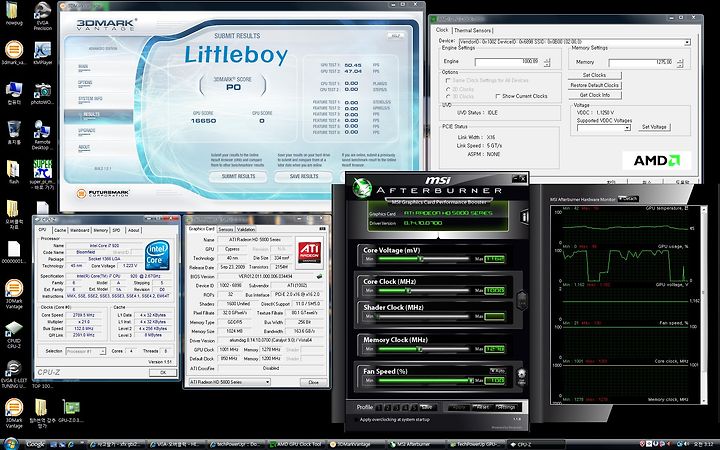Click the Intel Core logo in CPU-Z

(157, 255)
